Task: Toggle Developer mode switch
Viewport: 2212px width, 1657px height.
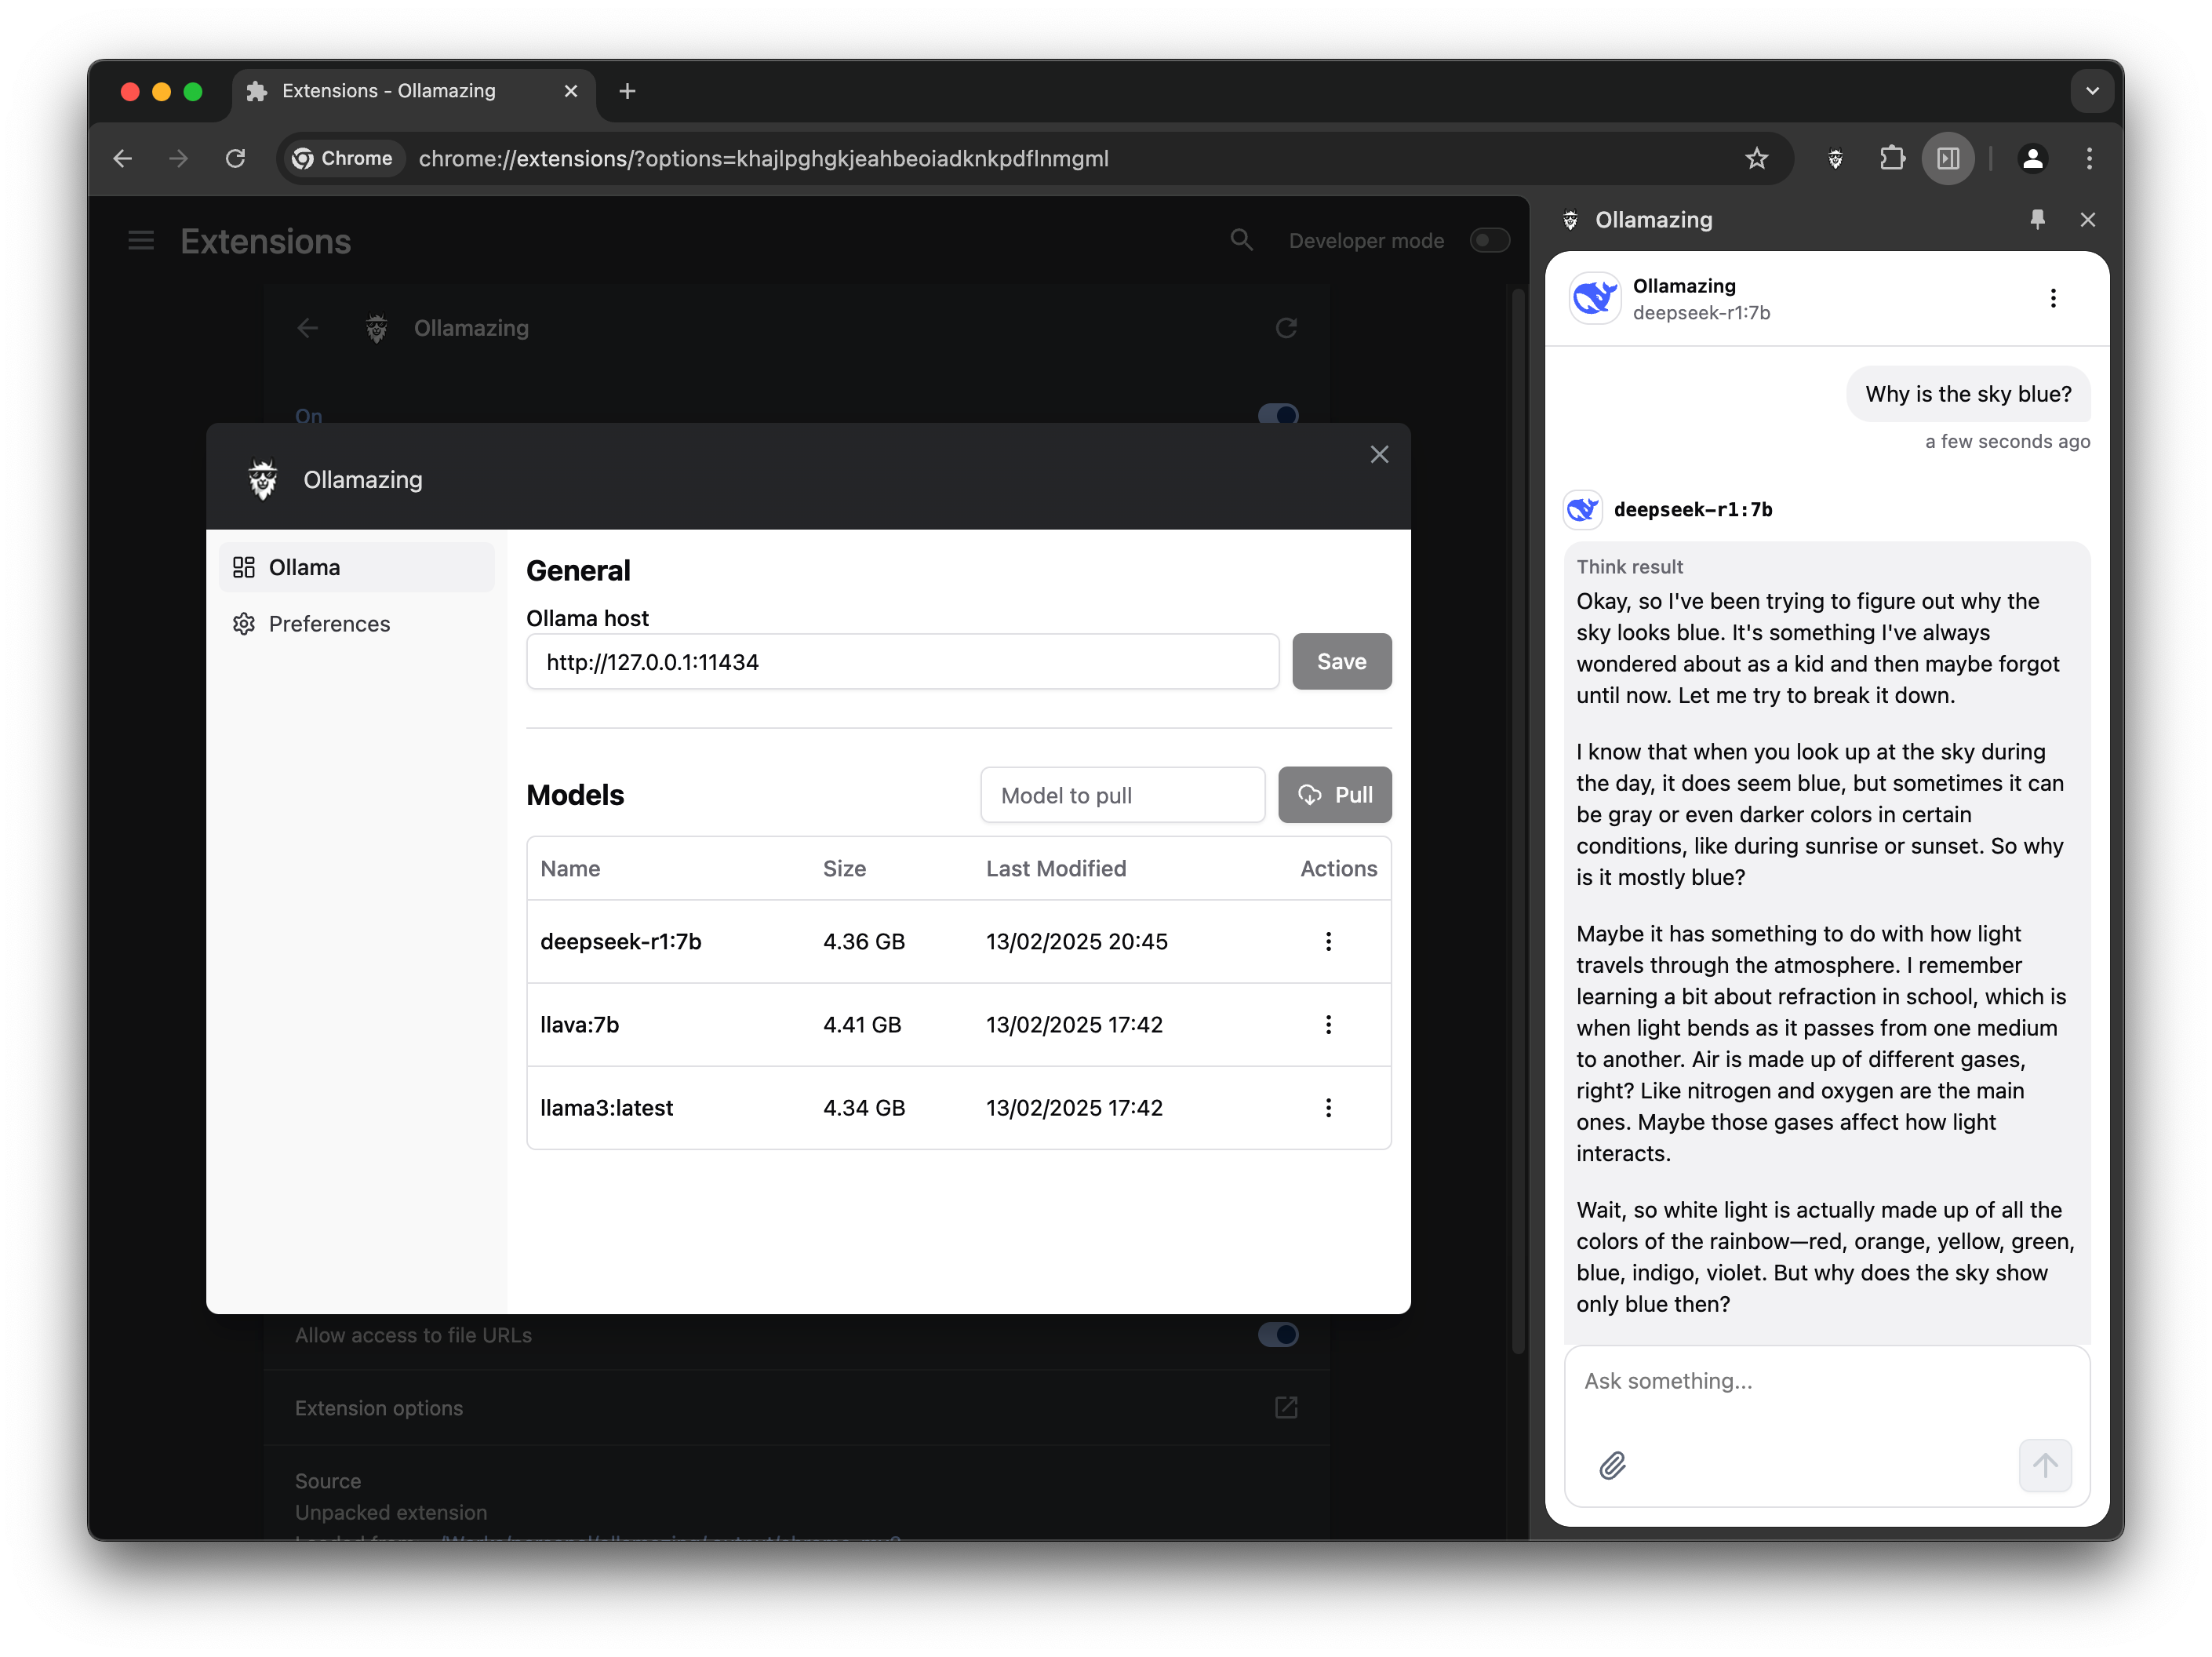Action: click(x=1489, y=240)
